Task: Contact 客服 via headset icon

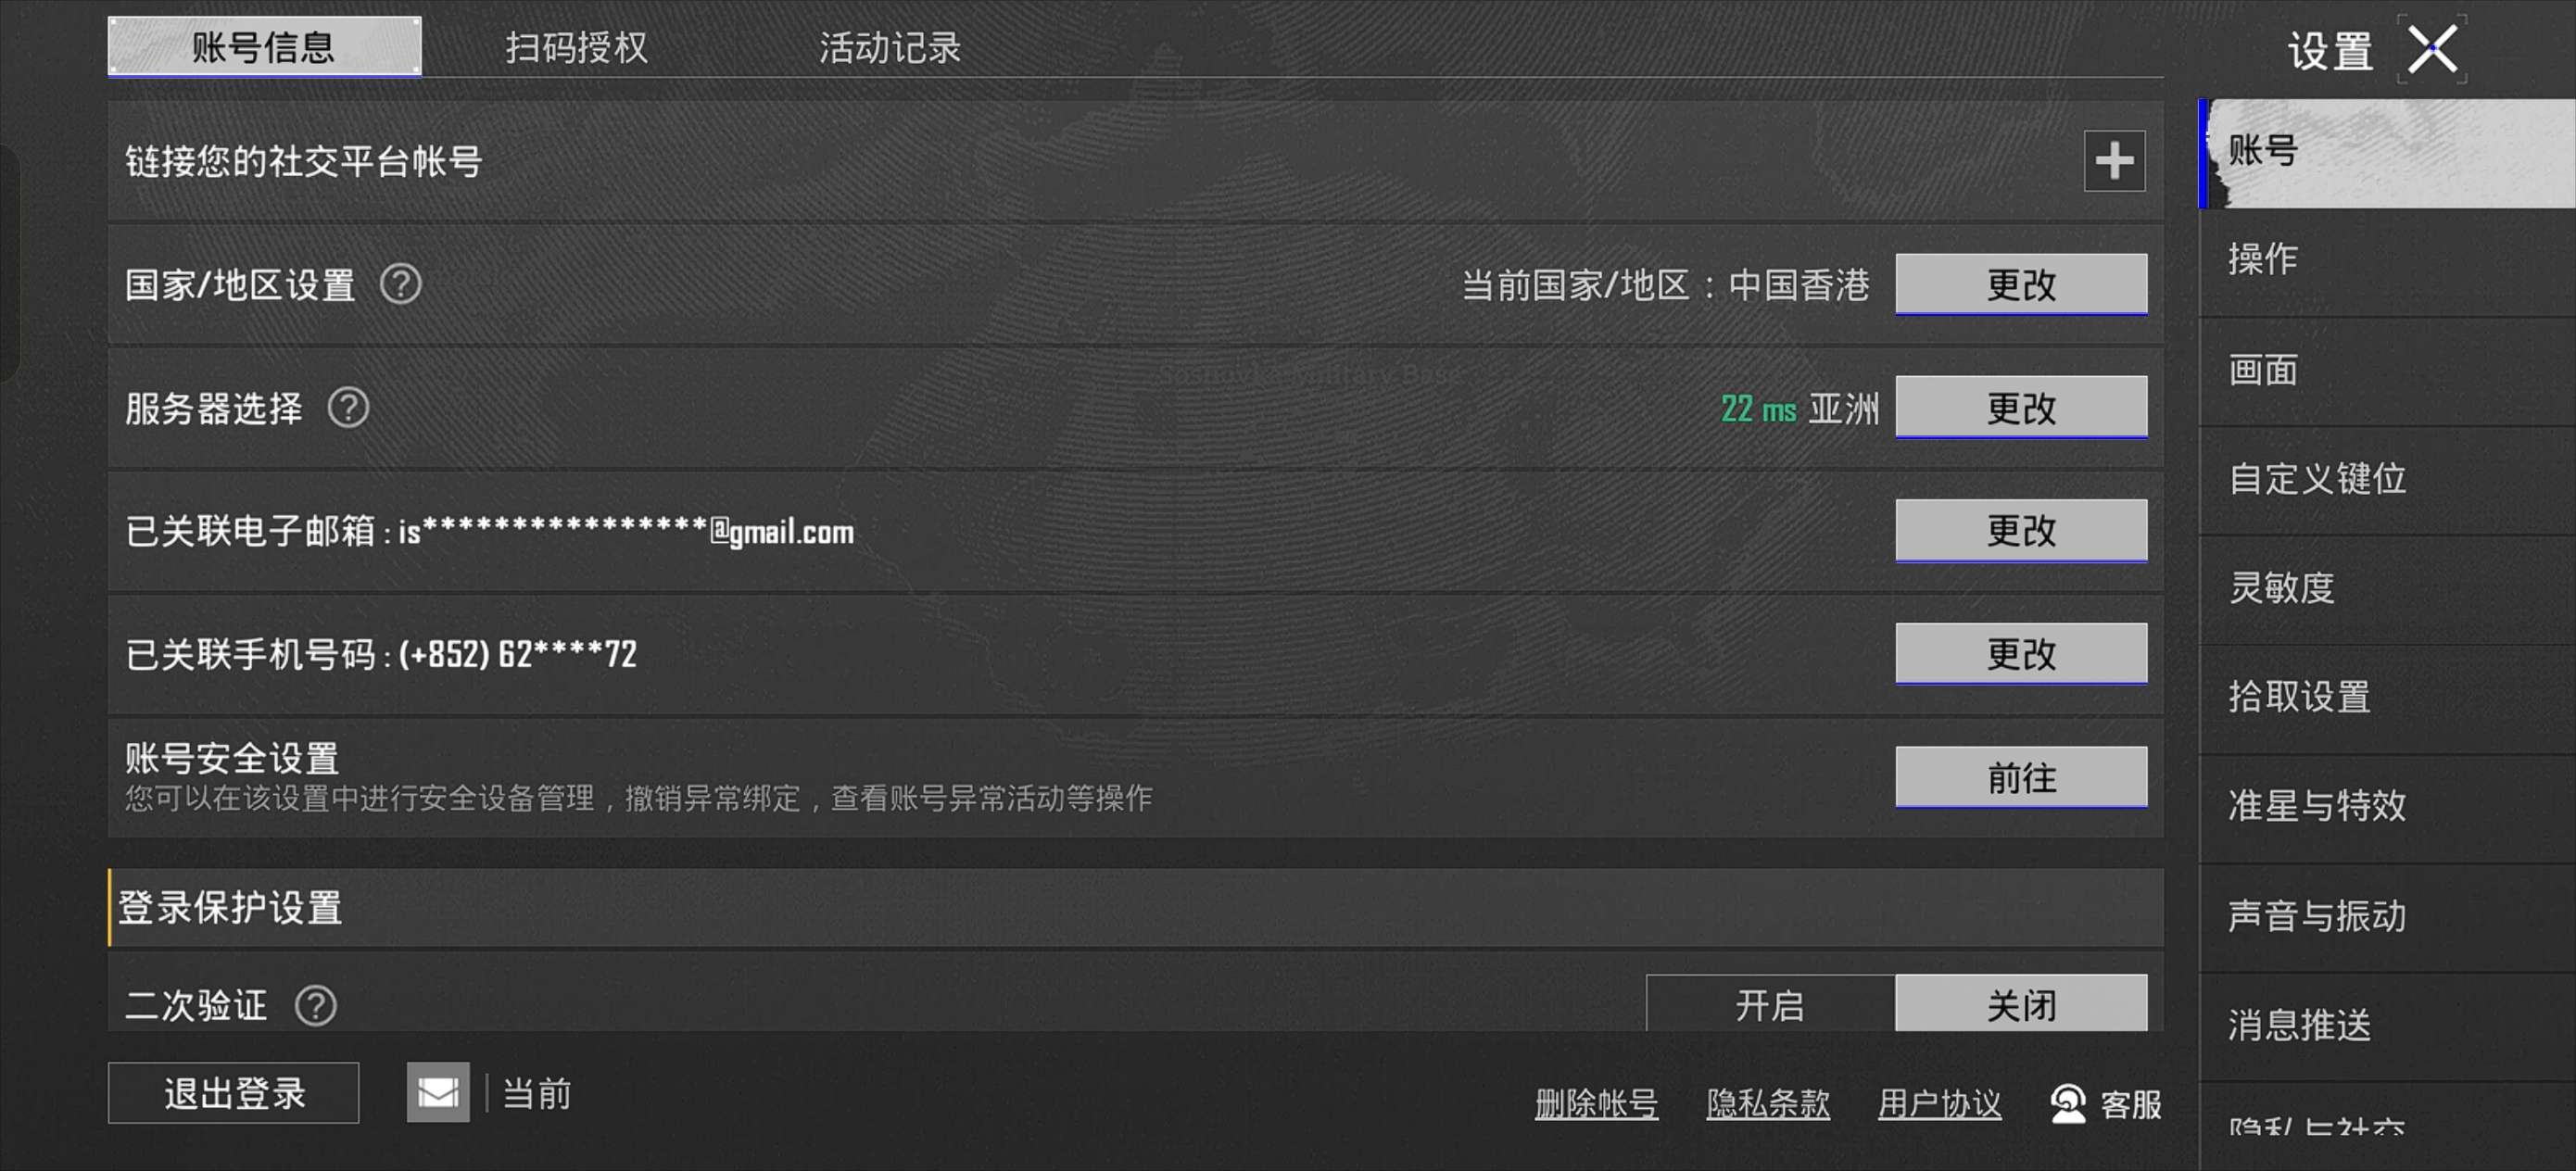Action: point(2066,1104)
